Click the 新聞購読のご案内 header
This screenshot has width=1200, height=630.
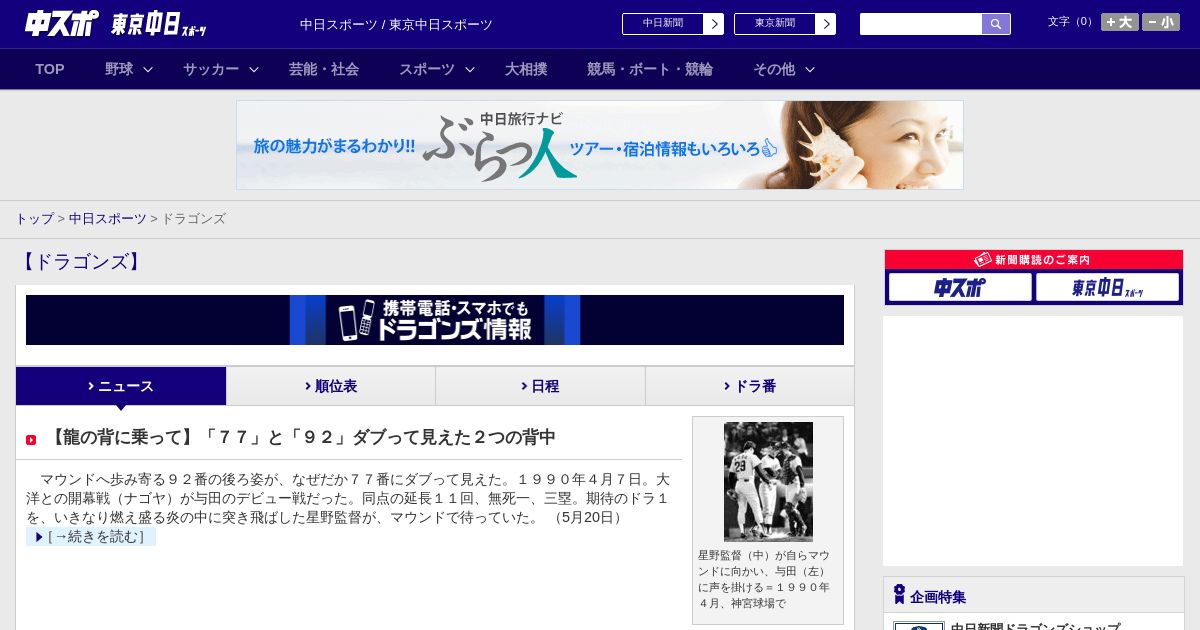tap(1034, 259)
